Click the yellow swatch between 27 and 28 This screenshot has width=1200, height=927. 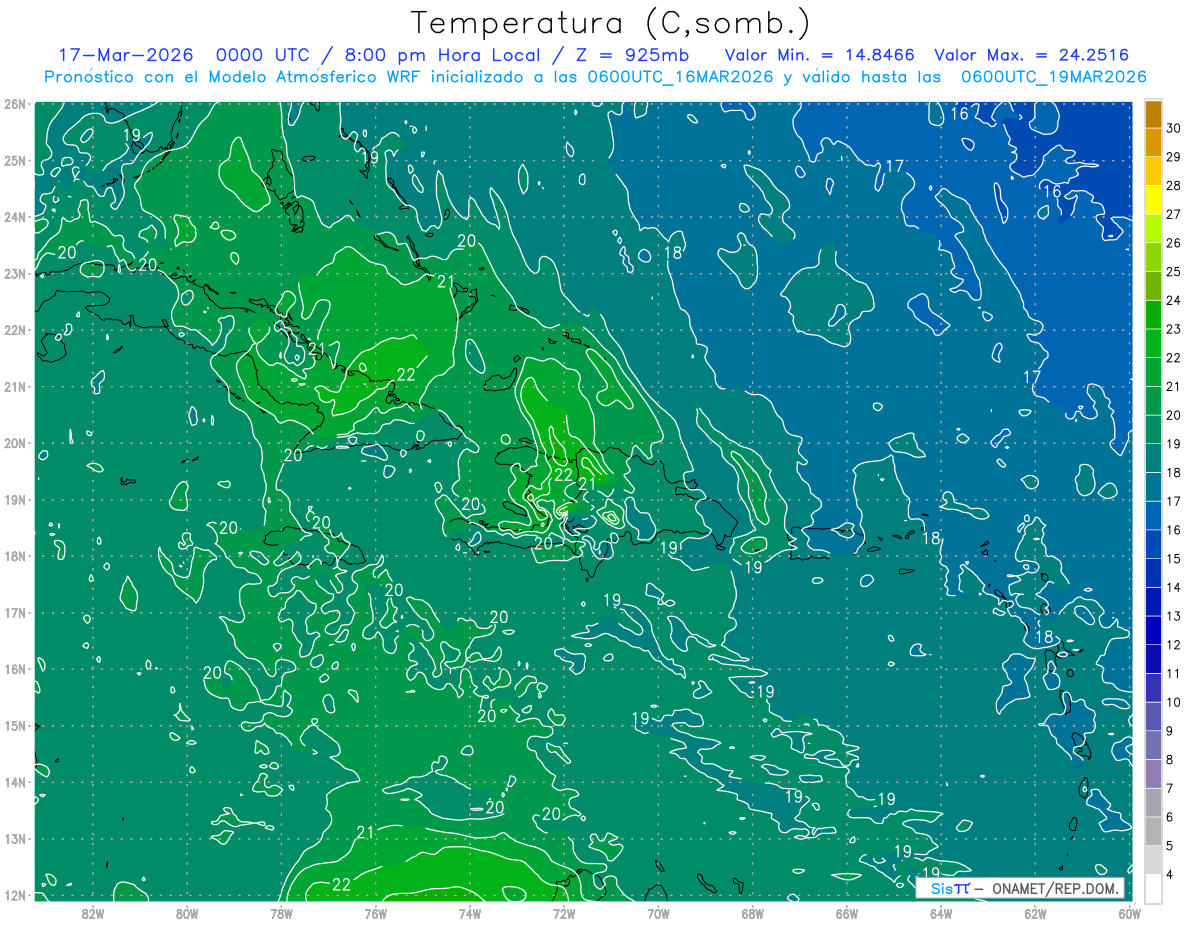1153,200
